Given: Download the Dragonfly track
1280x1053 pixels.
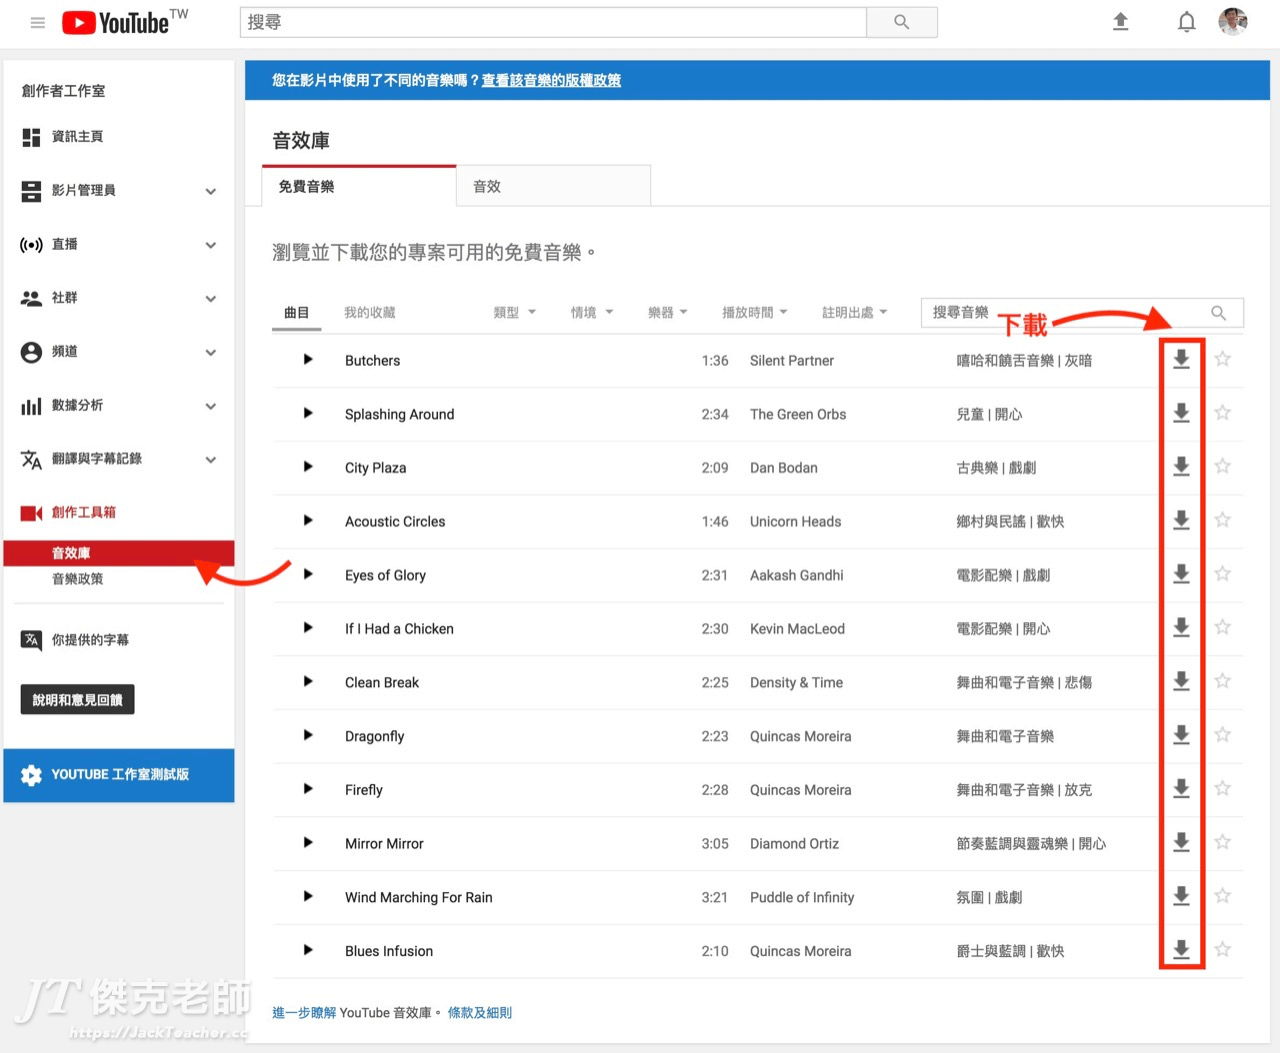Looking at the screenshot, I should tap(1181, 735).
